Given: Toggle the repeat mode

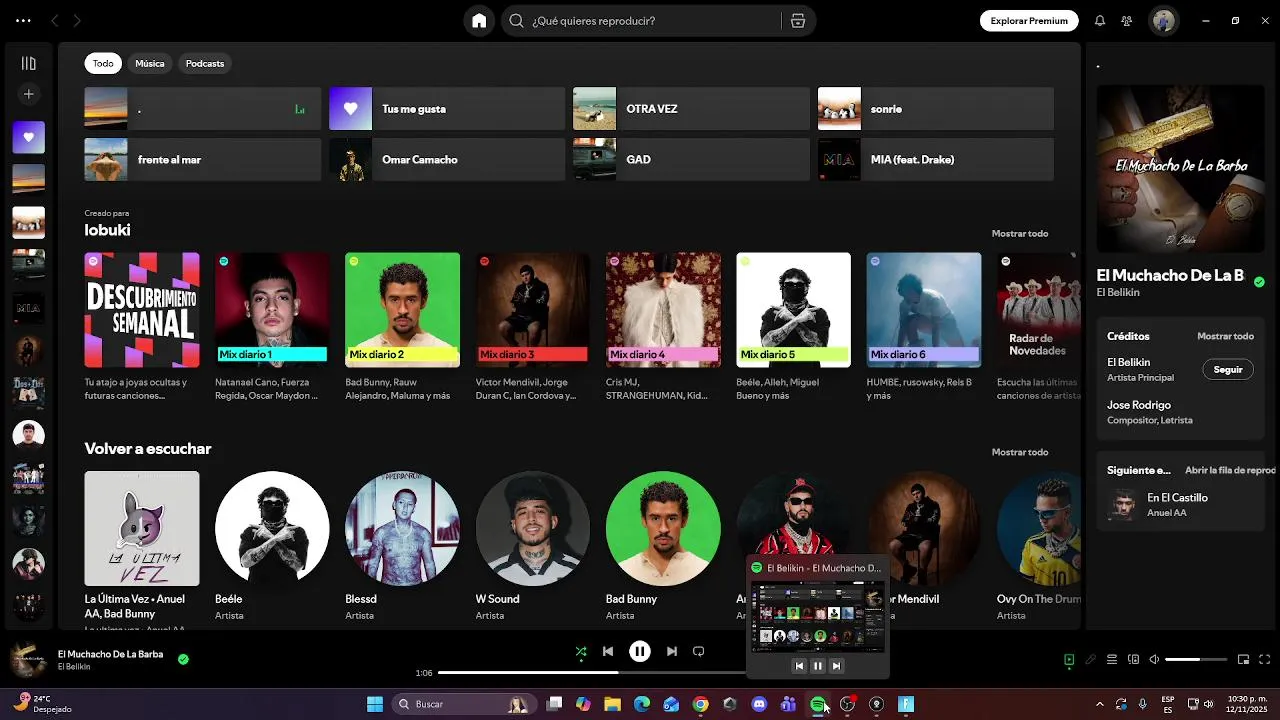Looking at the screenshot, I should click(x=699, y=652).
